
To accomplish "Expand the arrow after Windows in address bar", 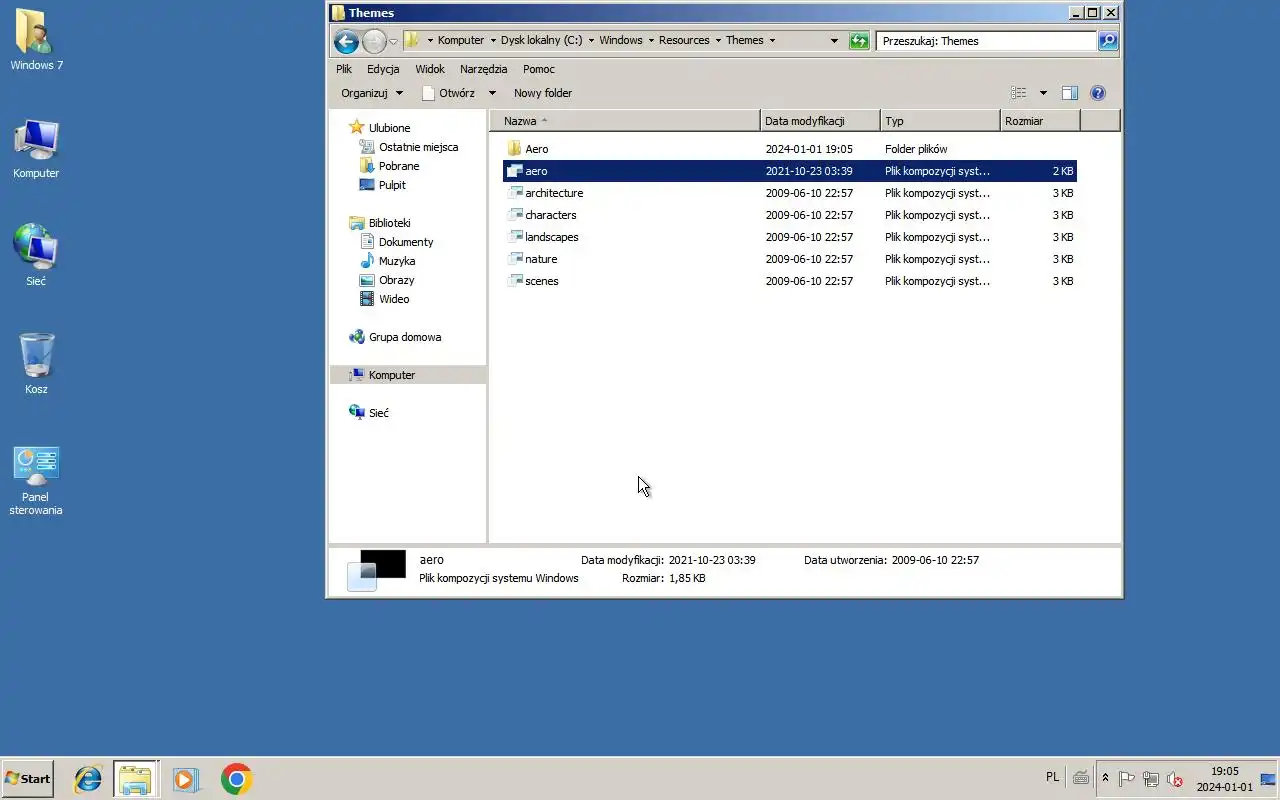I will (x=650, y=41).
